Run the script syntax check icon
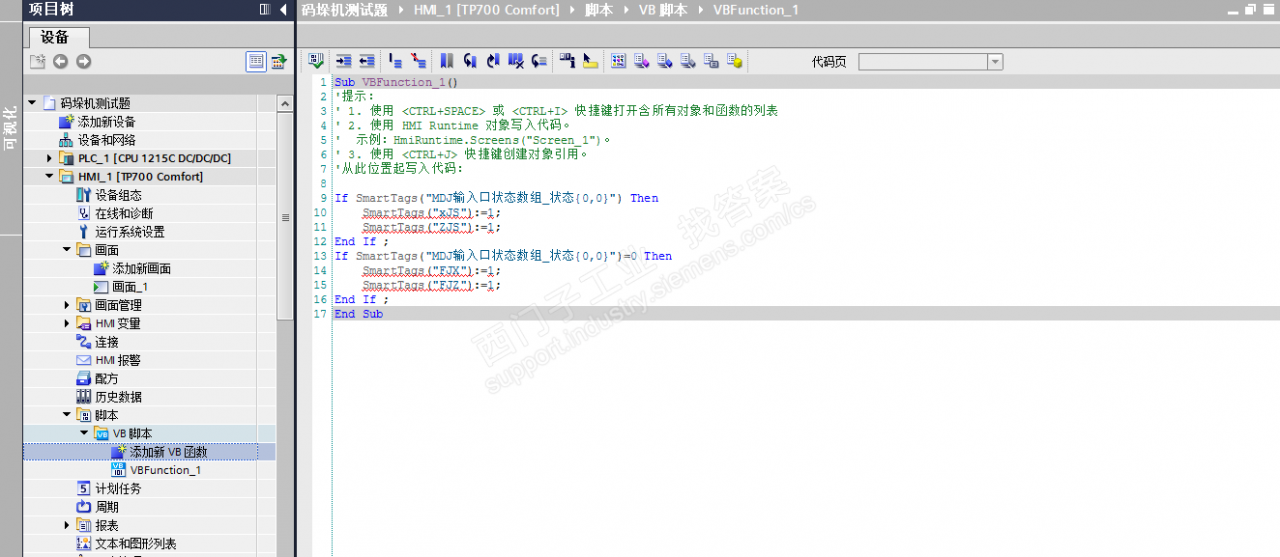This screenshot has width=1280, height=557. [316, 61]
